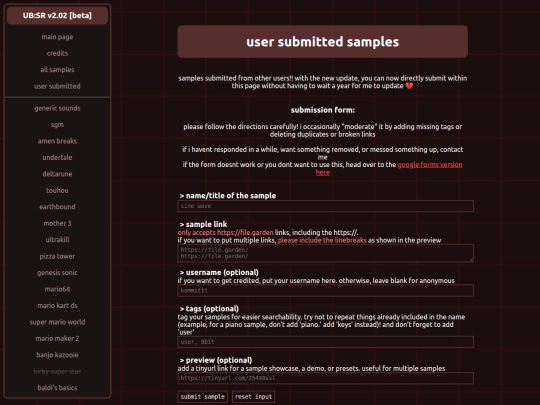Open the ultrakill samples category
540x405 pixels.
pyautogui.click(x=57, y=239)
